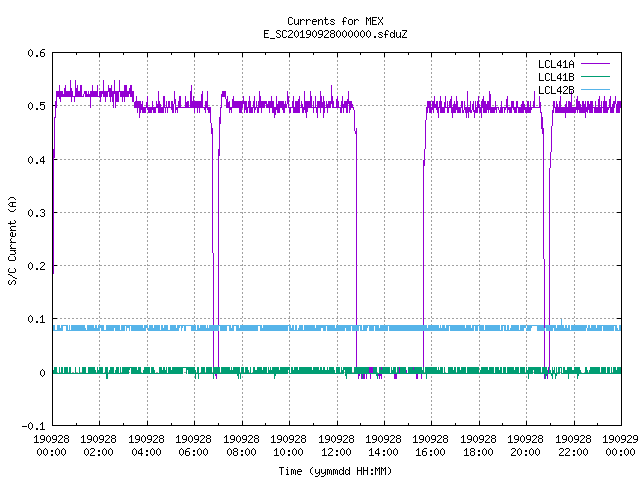Screen dimensions: 640x480
Task: Click the green LCL41B legend line sample
Action: (x=595, y=76)
